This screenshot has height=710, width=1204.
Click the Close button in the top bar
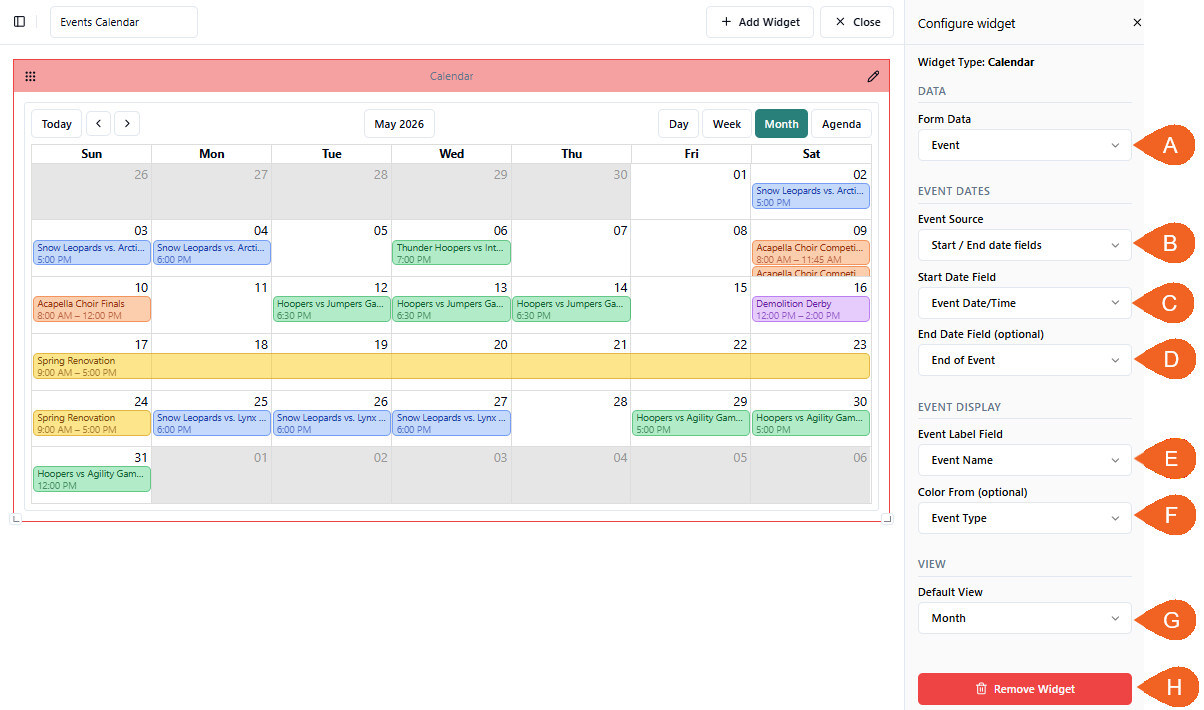click(x=857, y=22)
